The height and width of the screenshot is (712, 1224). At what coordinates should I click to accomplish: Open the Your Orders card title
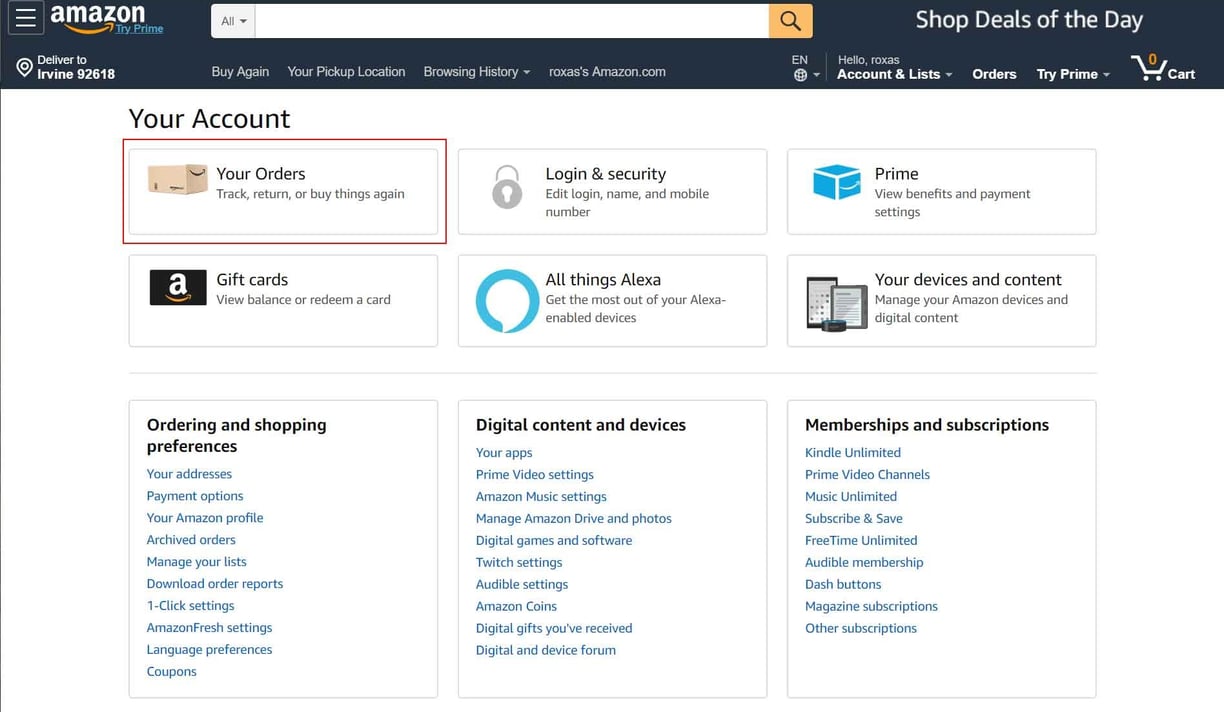(x=261, y=174)
